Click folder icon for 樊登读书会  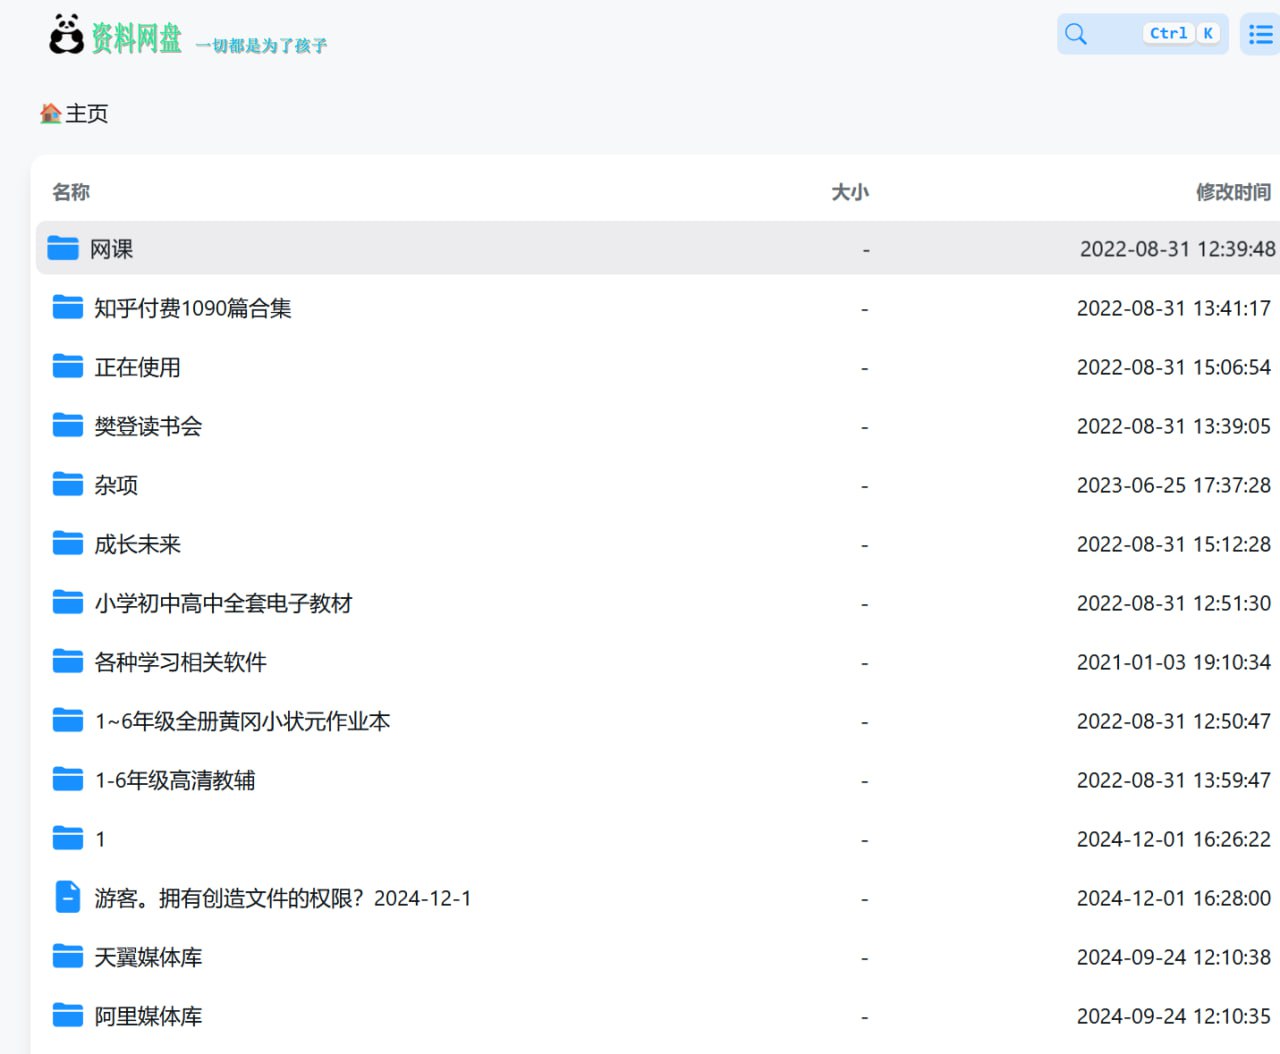68,425
